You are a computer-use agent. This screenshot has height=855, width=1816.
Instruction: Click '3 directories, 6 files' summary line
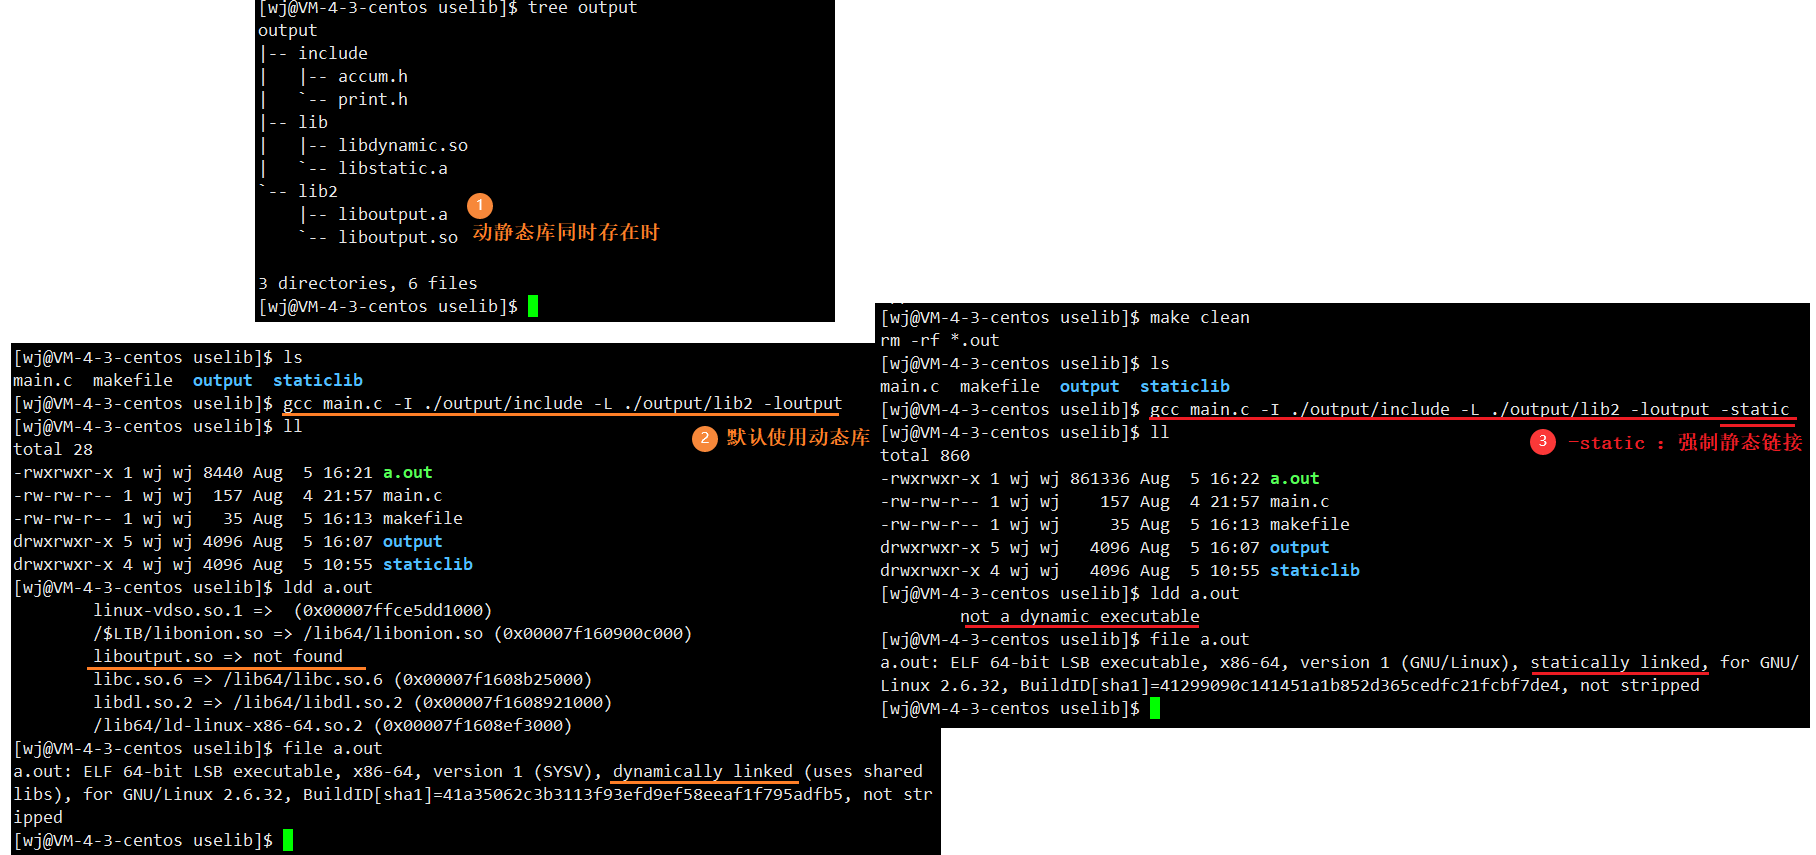coord(368,283)
